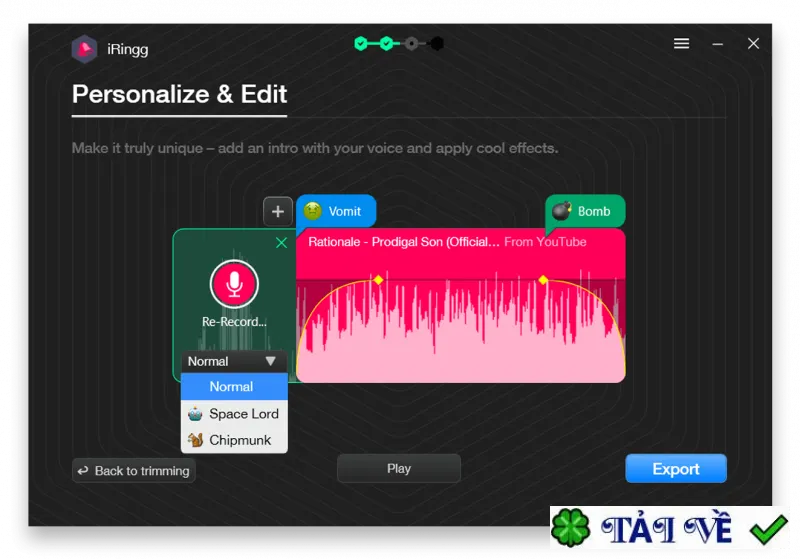
Task: Select the Bomb sound effect tag
Action: tap(585, 211)
